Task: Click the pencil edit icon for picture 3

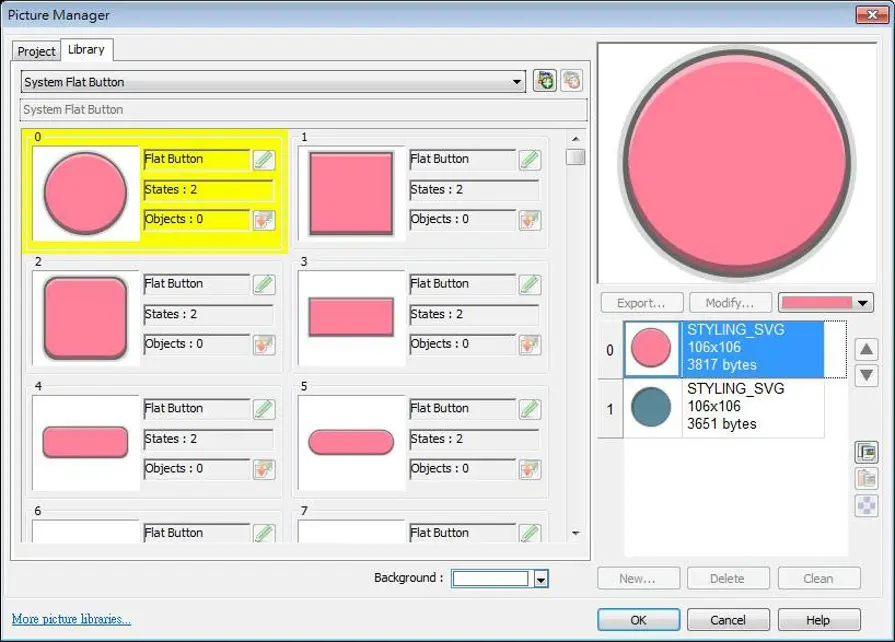Action: pos(530,284)
